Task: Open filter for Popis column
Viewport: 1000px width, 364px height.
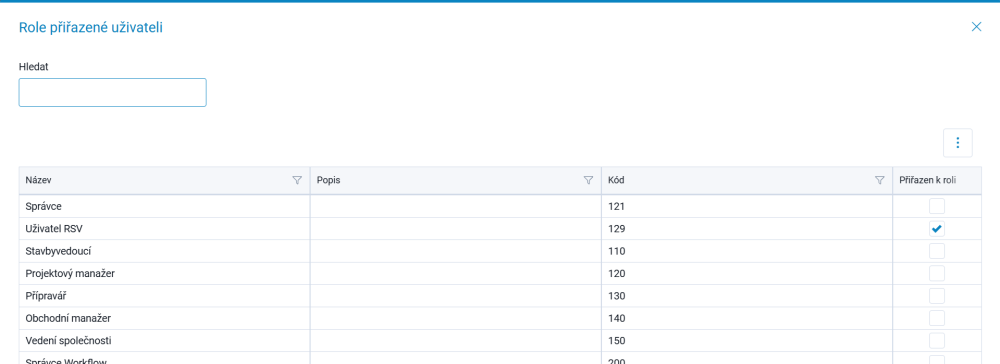Action: click(588, 180)
